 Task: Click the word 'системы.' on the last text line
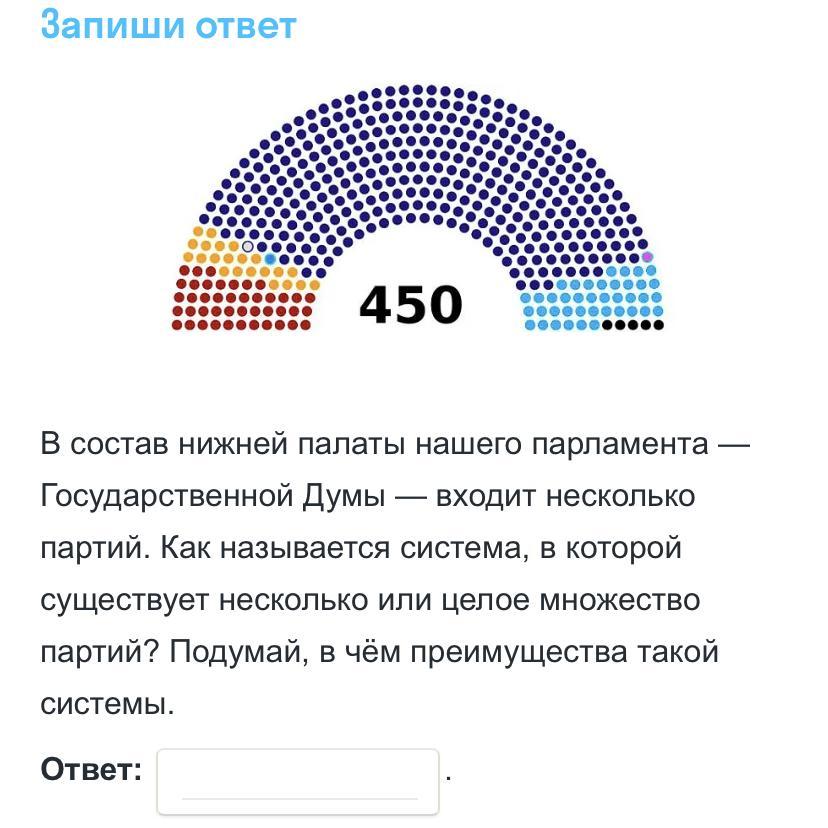pos(108,704)
